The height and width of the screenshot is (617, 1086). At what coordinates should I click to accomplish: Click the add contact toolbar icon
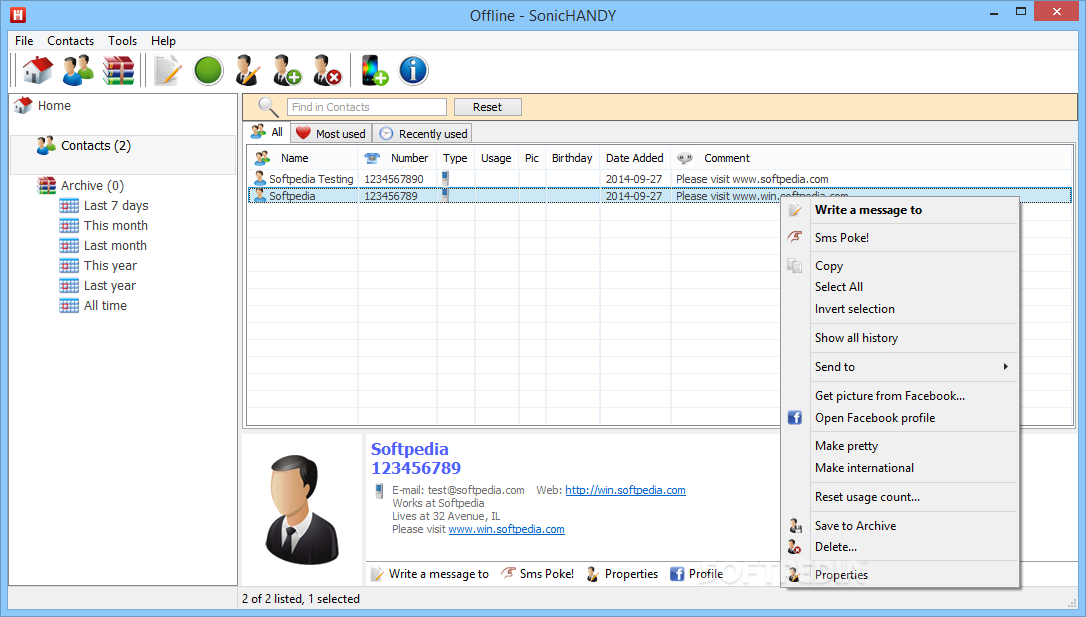click(287, 70)
